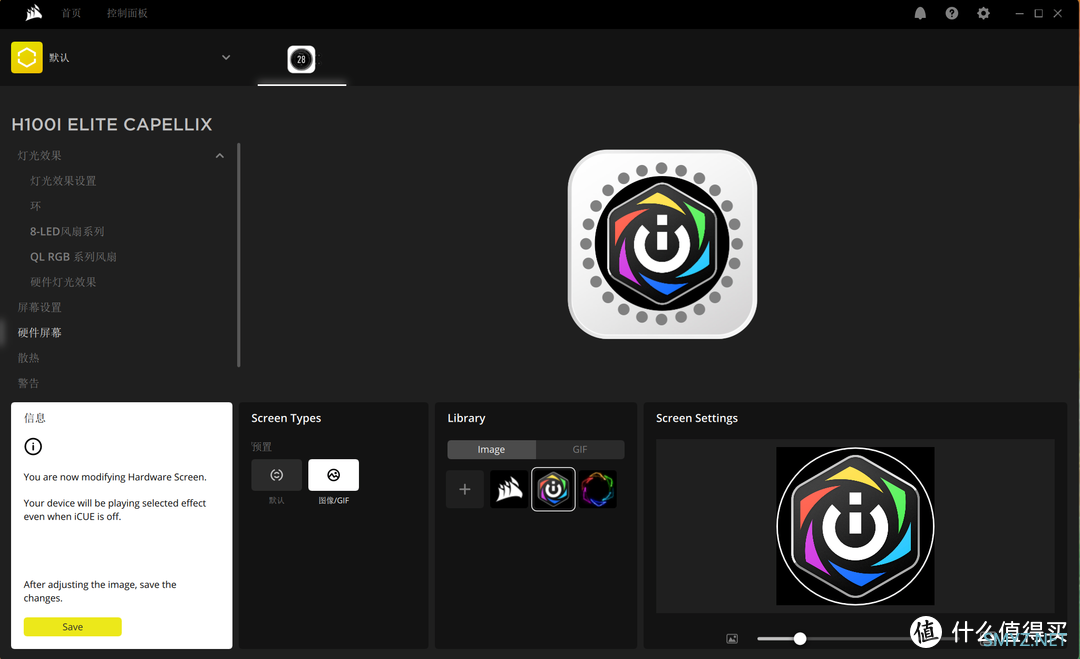Click the info circle icon
1080x659 pixels.
[33, 446]
